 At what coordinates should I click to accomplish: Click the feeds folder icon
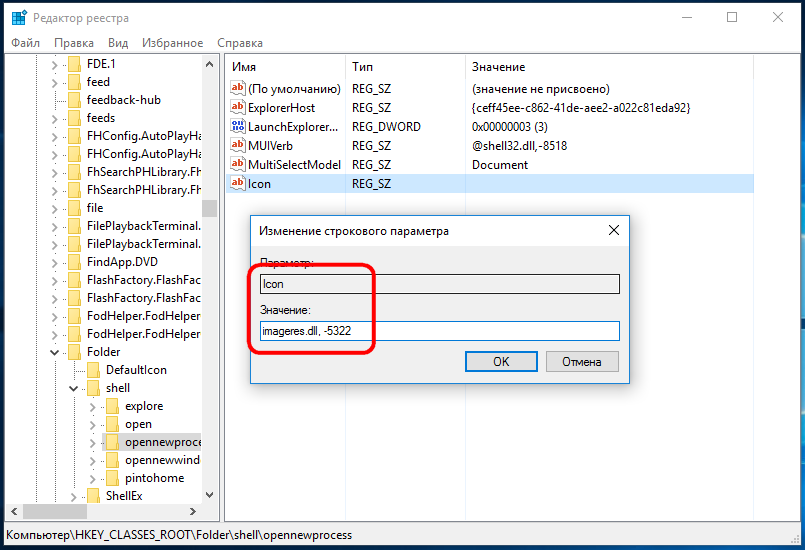tap(74, 118)
